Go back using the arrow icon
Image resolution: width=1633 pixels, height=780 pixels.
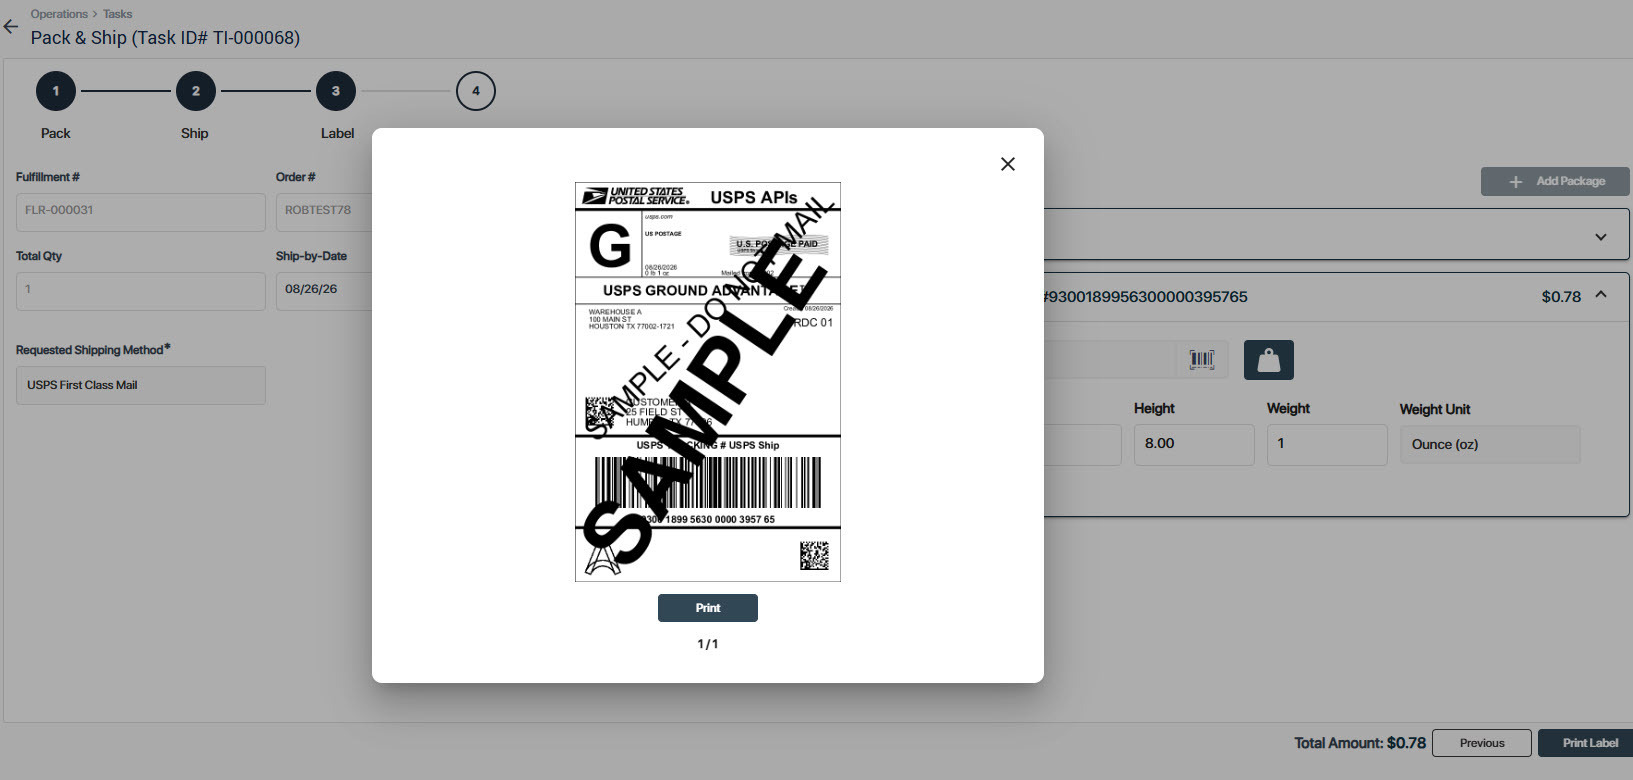(11, 27)
